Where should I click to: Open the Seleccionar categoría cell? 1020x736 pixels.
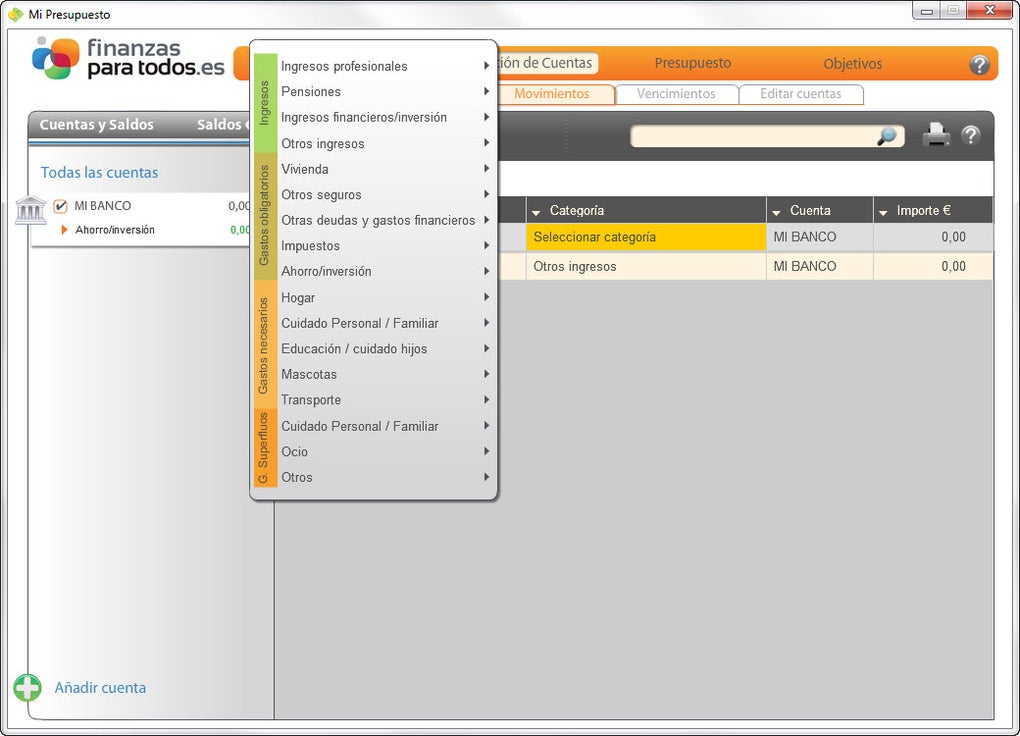click(x=646, y=237)
